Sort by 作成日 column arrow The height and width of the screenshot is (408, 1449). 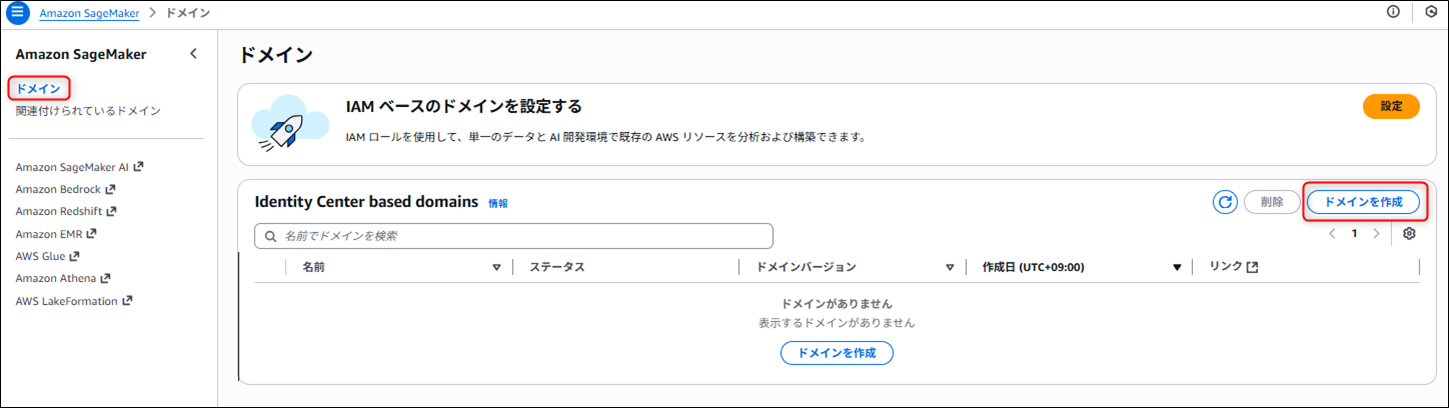[x=1176, y=267]
